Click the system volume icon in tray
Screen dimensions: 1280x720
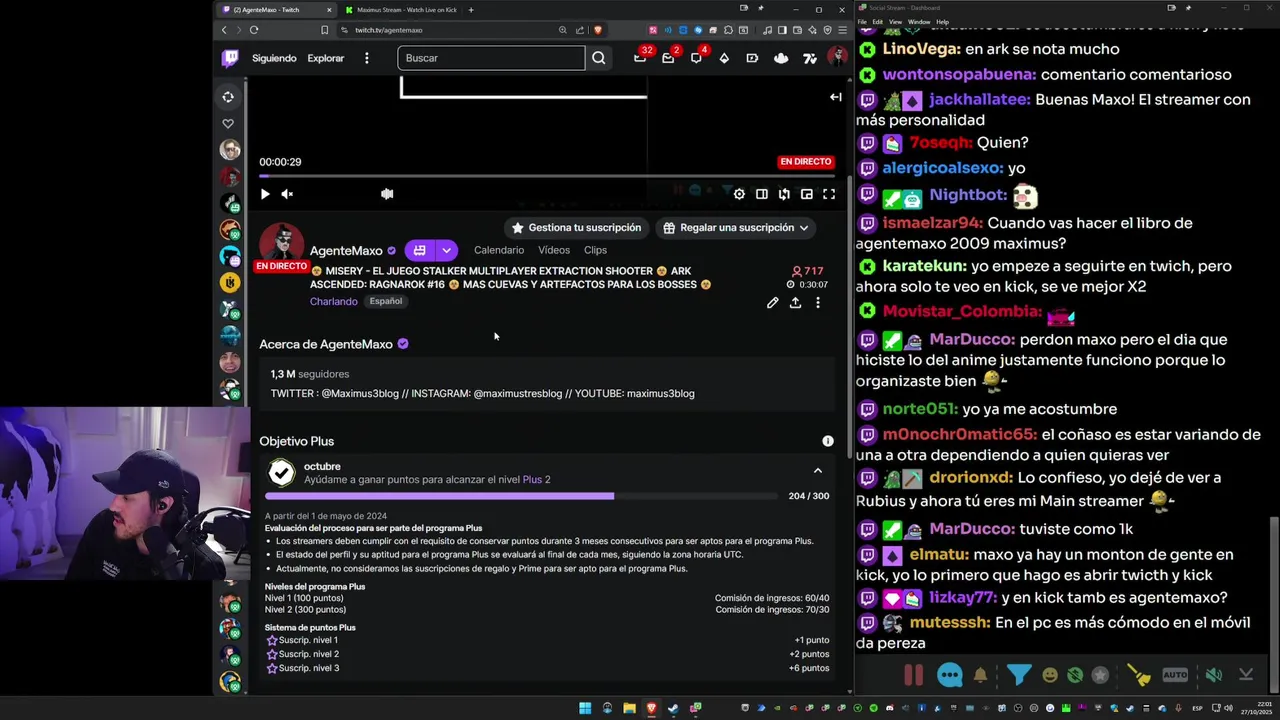[1230, 708]
